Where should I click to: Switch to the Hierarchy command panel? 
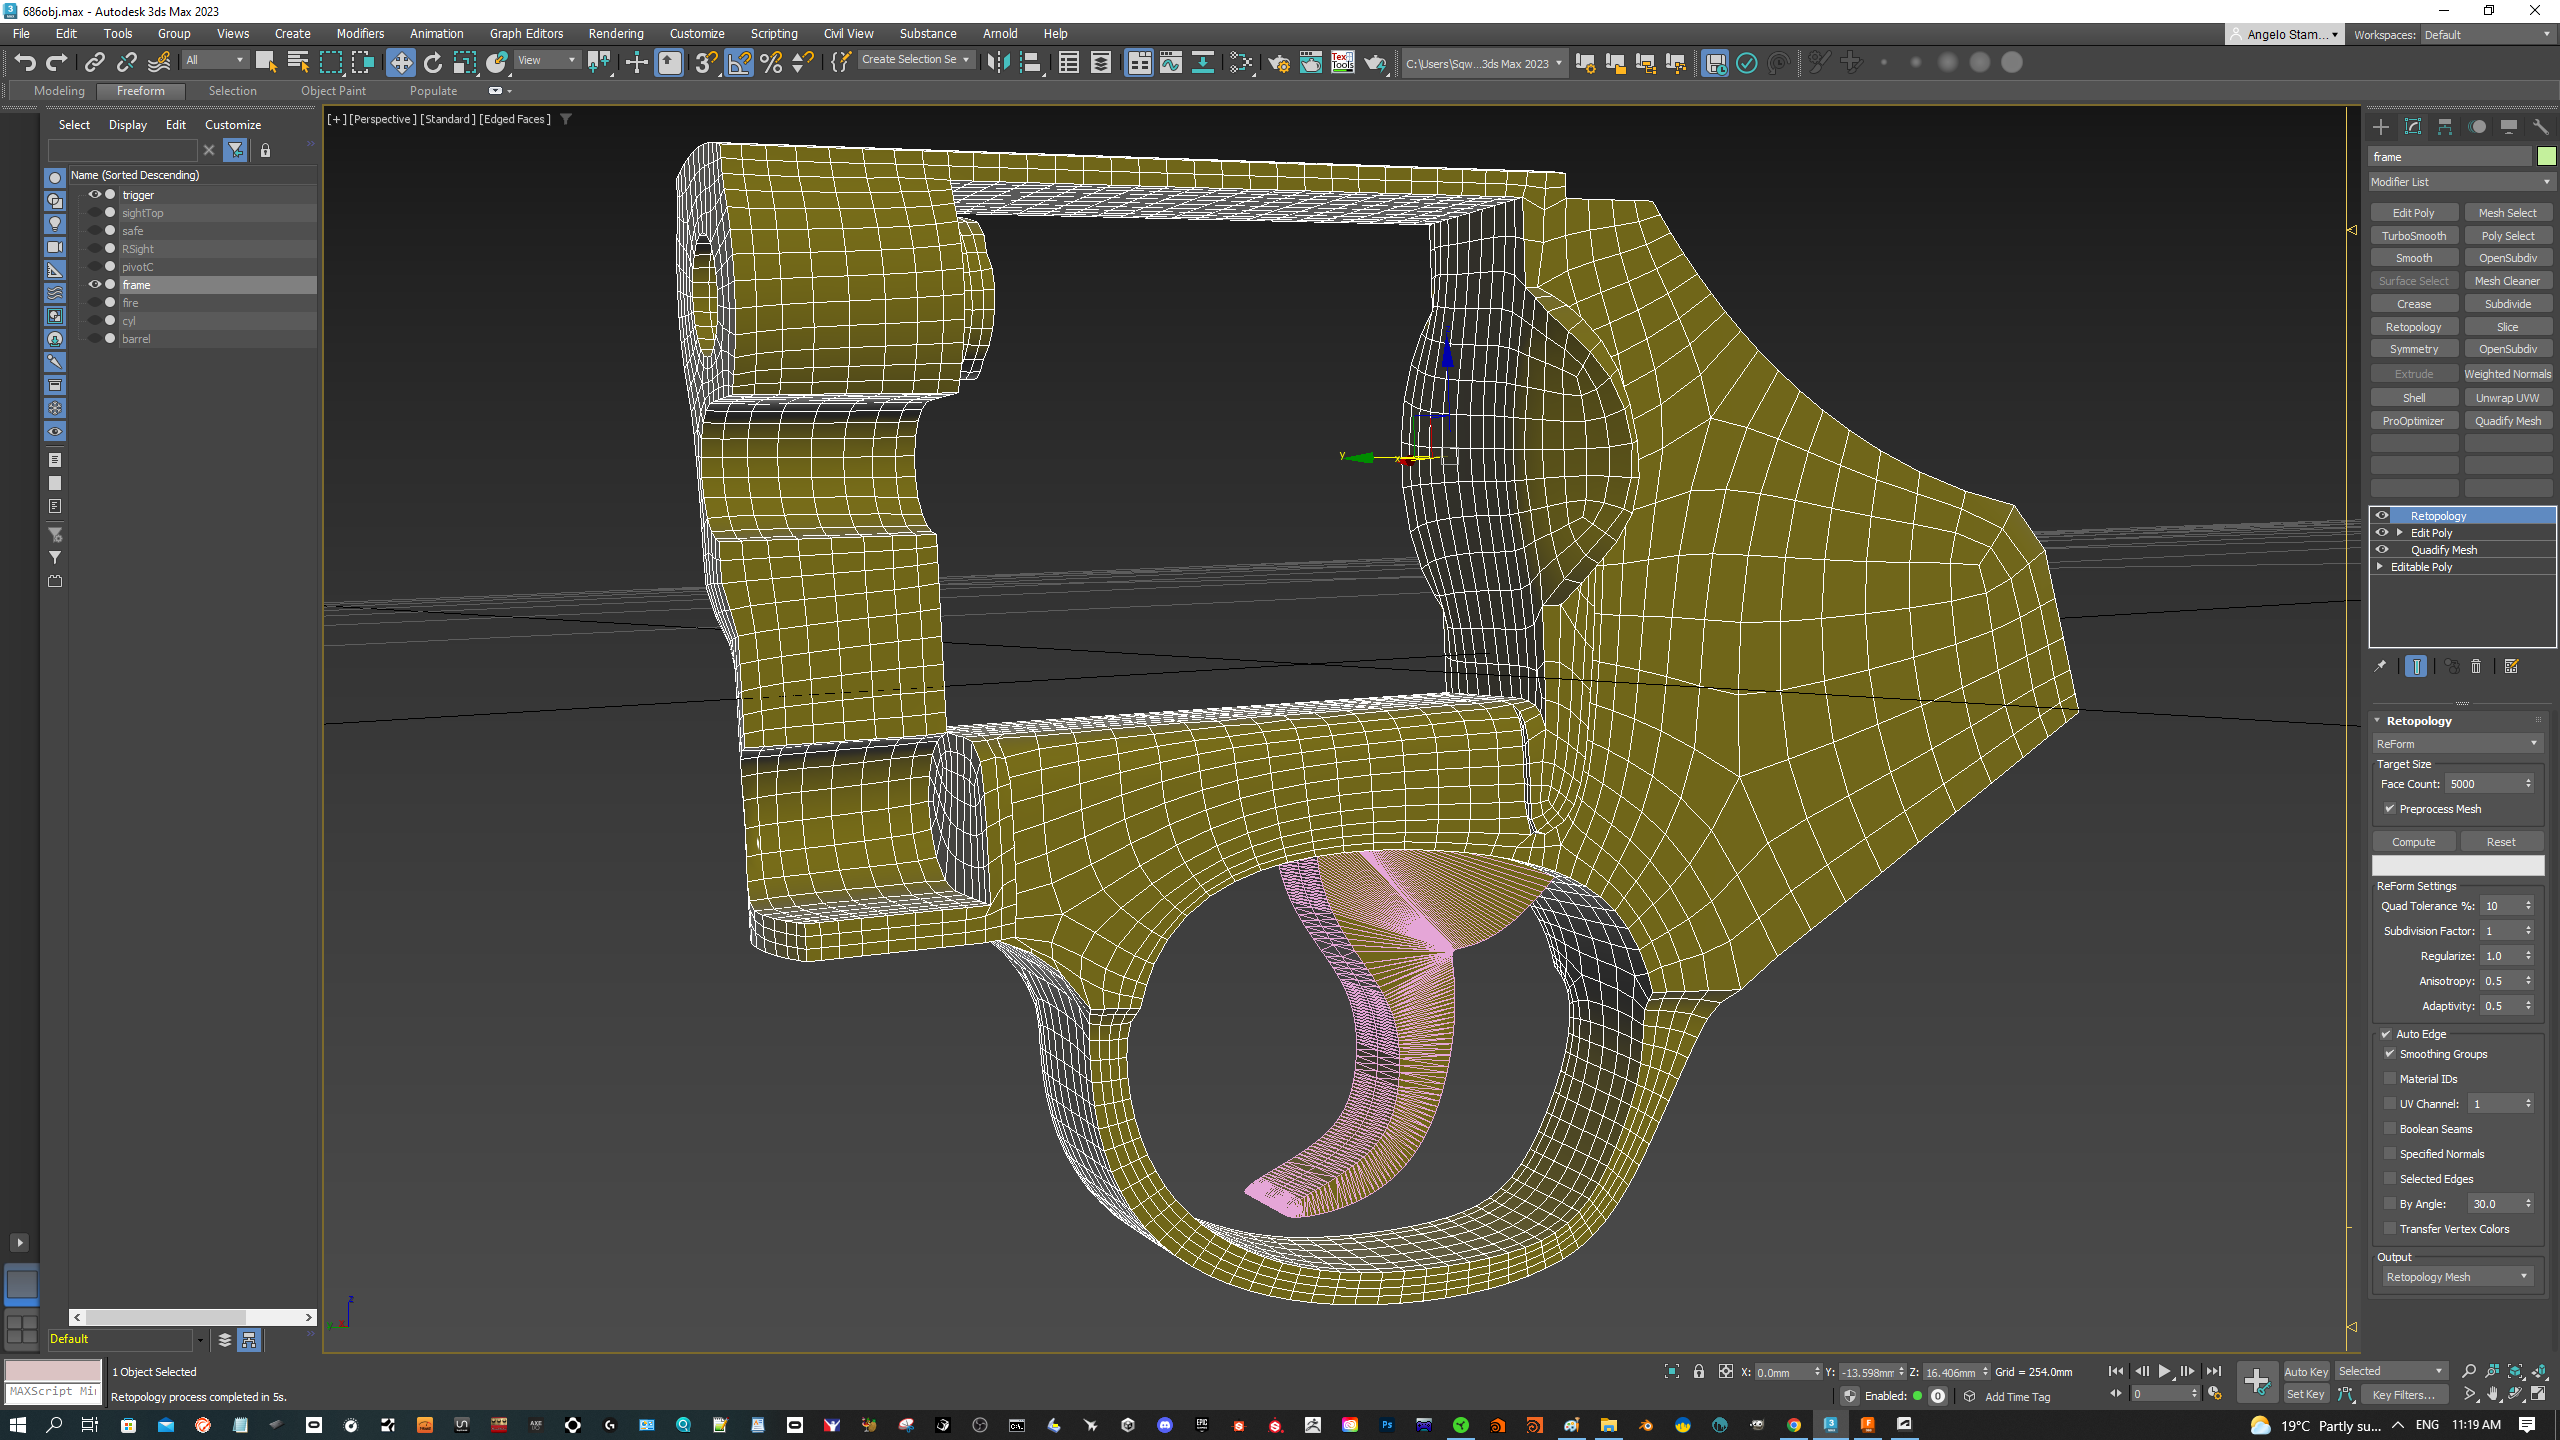(2444, 127)
